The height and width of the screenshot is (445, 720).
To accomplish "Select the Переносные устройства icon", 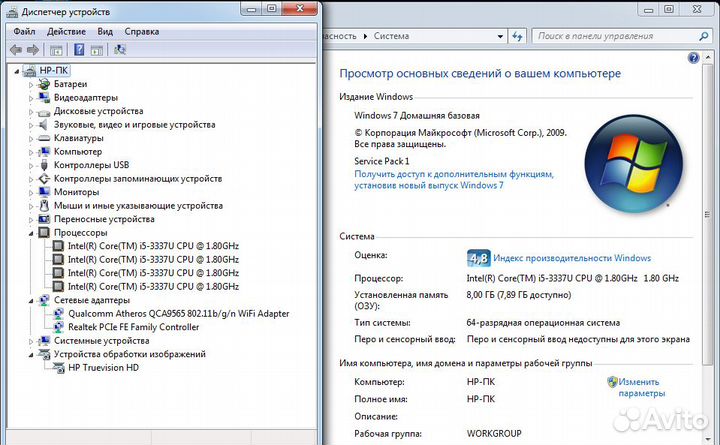I will pos(44,219).
